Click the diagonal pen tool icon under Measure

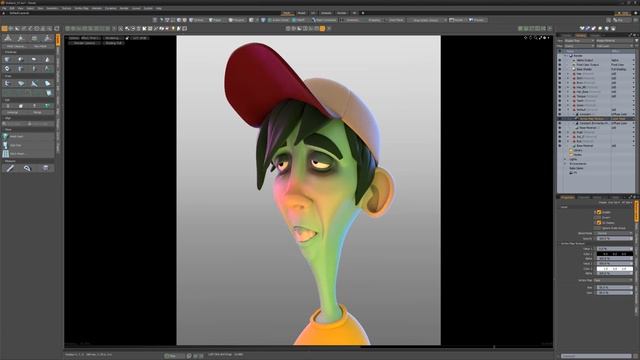pyautogui.click(x=10, y=168)
